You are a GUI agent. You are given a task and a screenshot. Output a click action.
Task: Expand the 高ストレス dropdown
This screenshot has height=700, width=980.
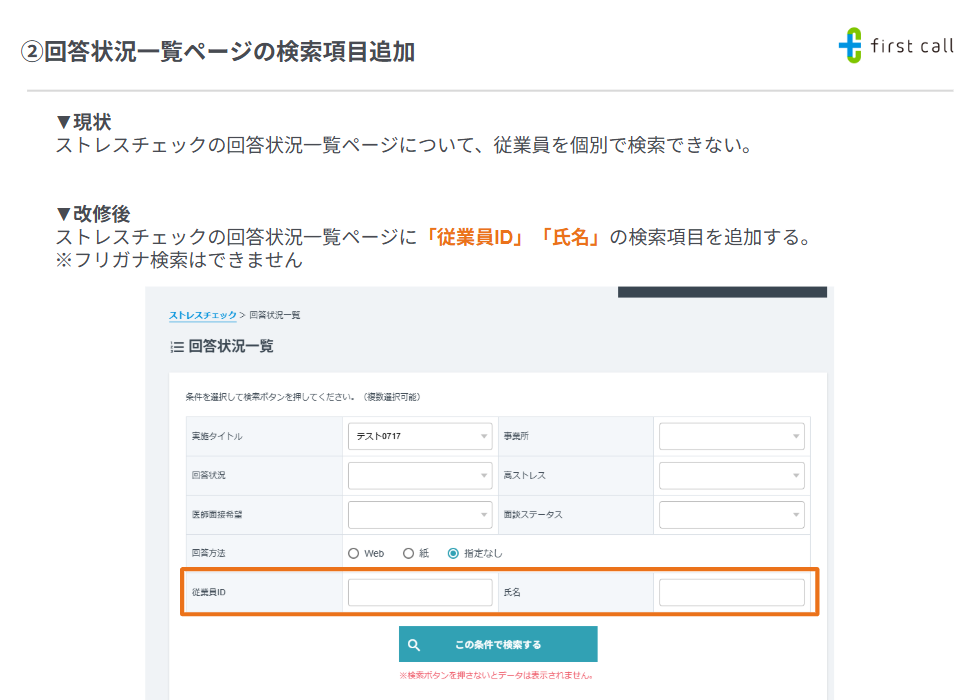pos(731,475)
